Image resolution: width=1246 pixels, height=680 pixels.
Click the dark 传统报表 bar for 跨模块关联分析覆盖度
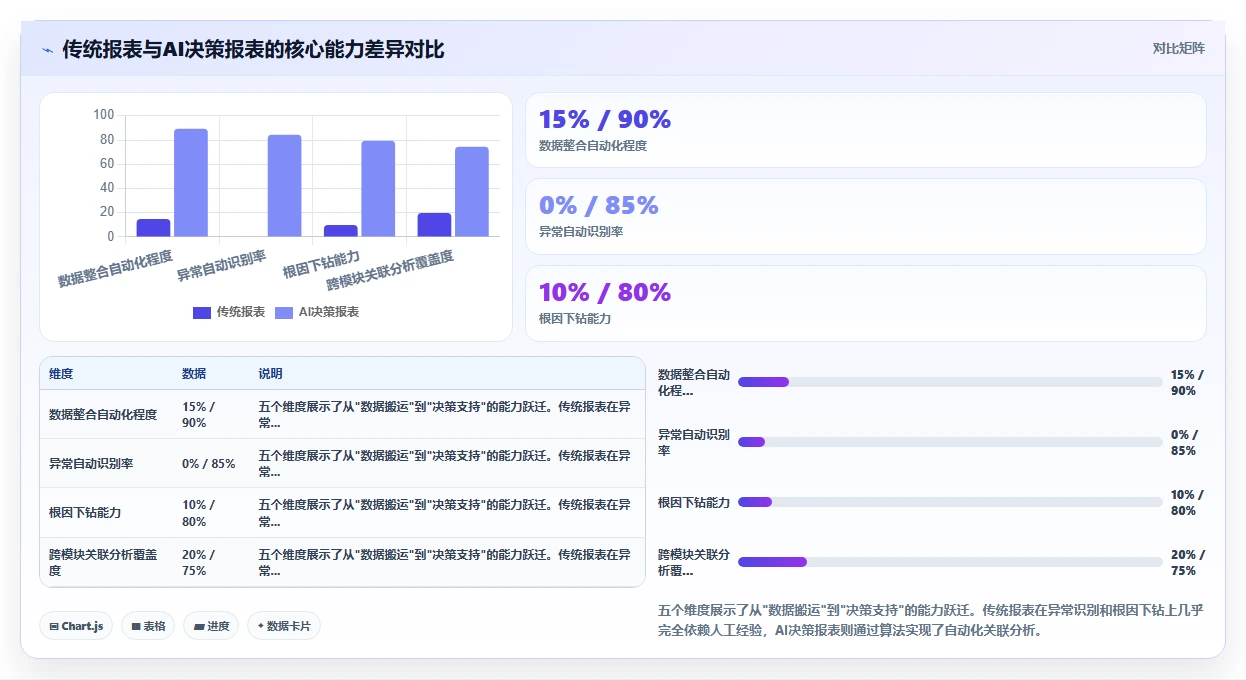(x=434, y=225)
